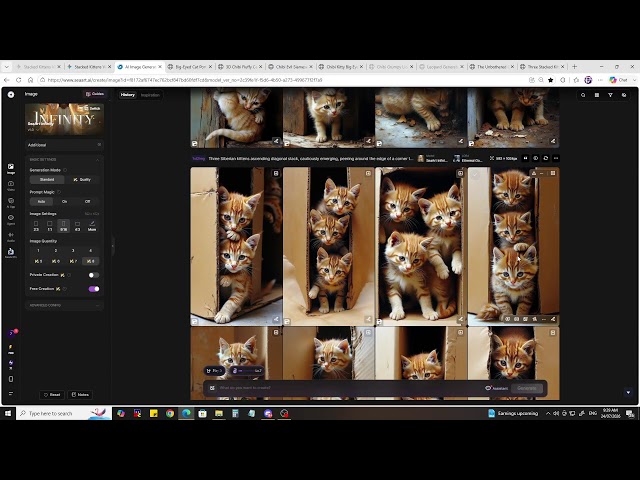Screen dimensions: 640x480
Task: Open the model version dropdown on Infinity card
Action: point(33,130)
